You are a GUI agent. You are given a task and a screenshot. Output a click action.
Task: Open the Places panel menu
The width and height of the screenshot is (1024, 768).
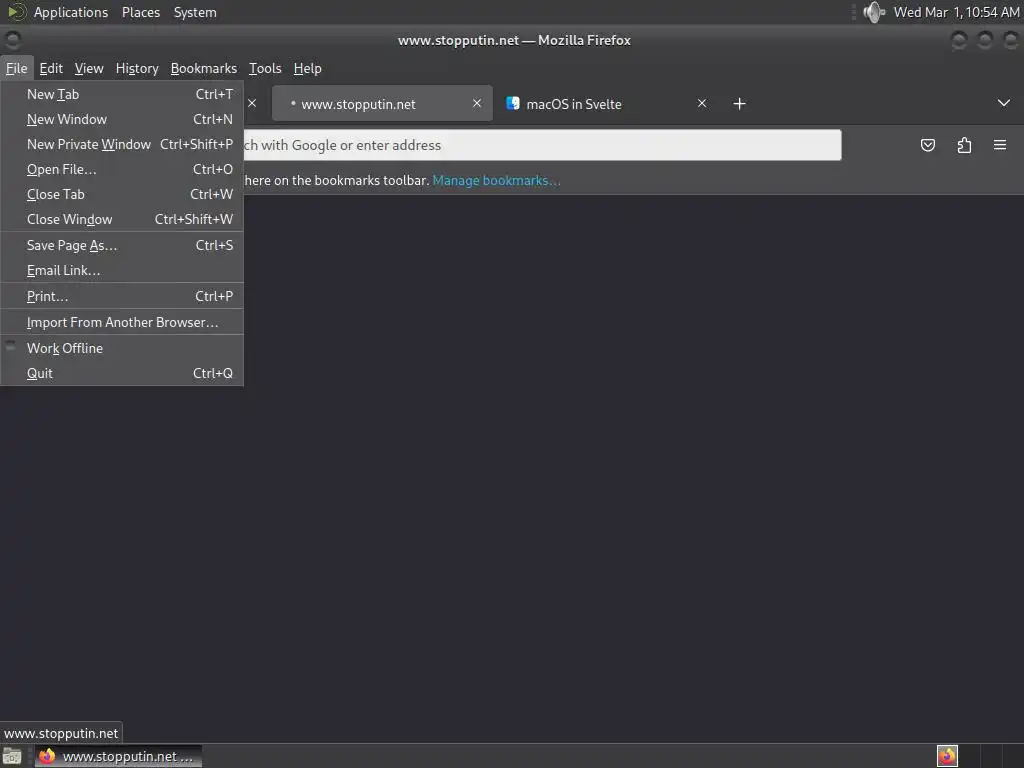(x=141, y=12)
